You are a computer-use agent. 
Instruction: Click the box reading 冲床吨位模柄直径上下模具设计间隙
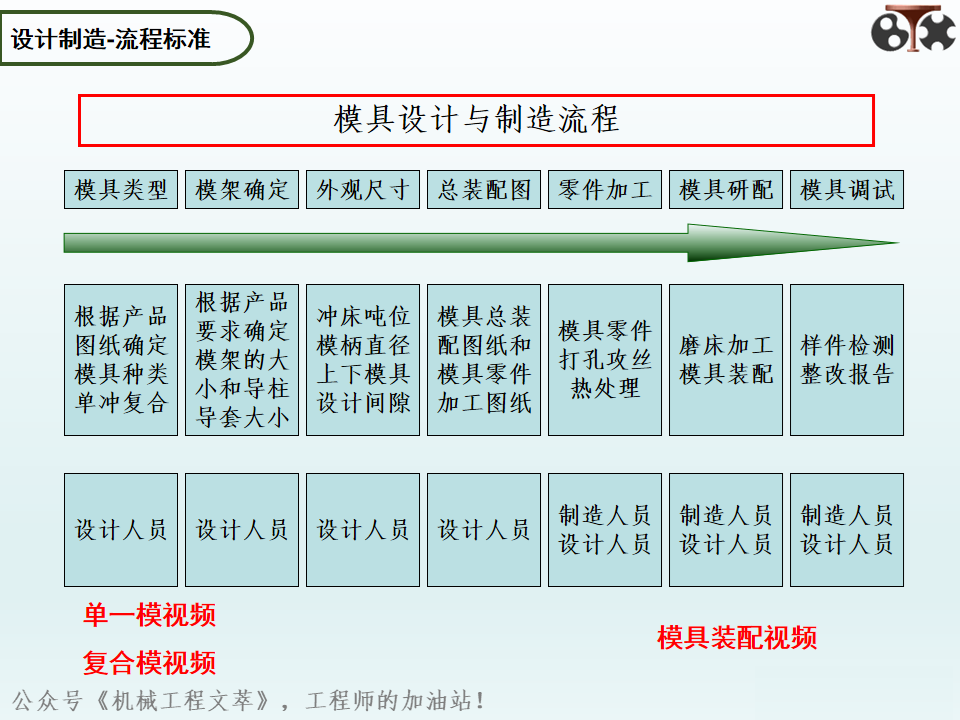pos(363,360)
